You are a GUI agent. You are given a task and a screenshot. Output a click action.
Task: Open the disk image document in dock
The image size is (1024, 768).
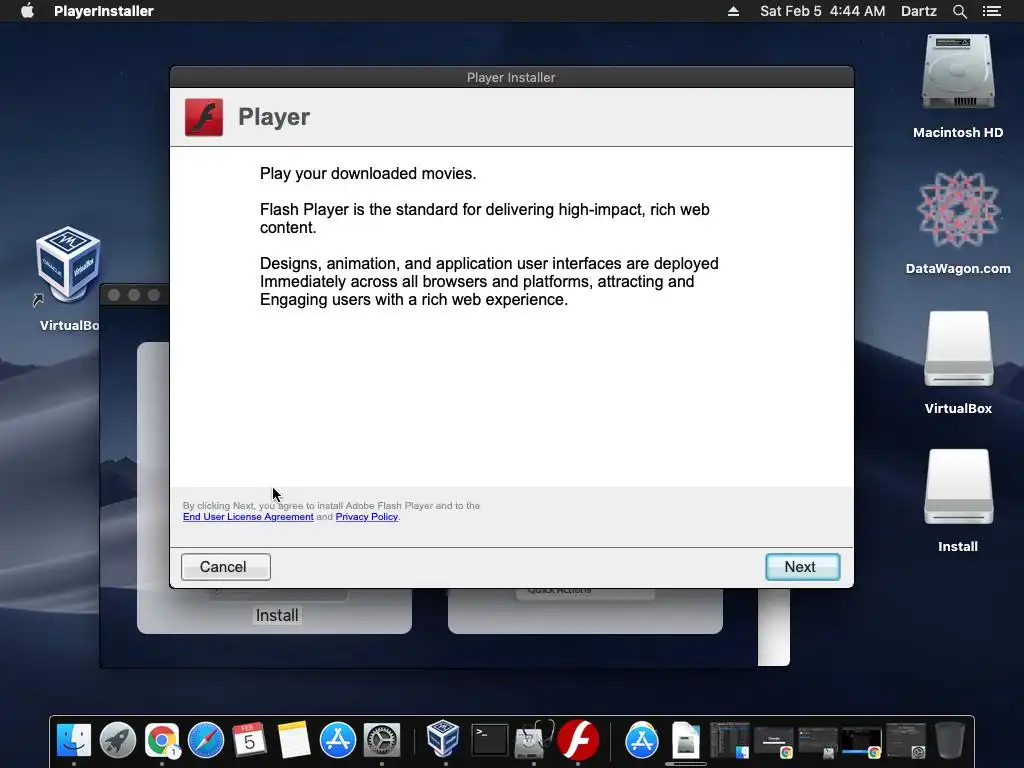[686, 741]
